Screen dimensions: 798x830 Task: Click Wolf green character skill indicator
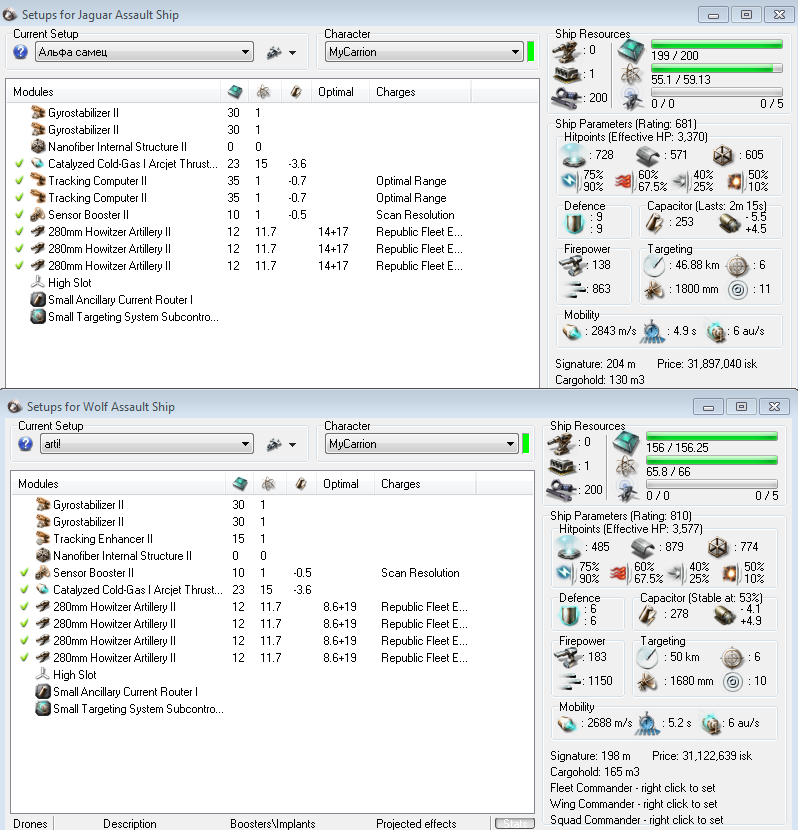525,444
